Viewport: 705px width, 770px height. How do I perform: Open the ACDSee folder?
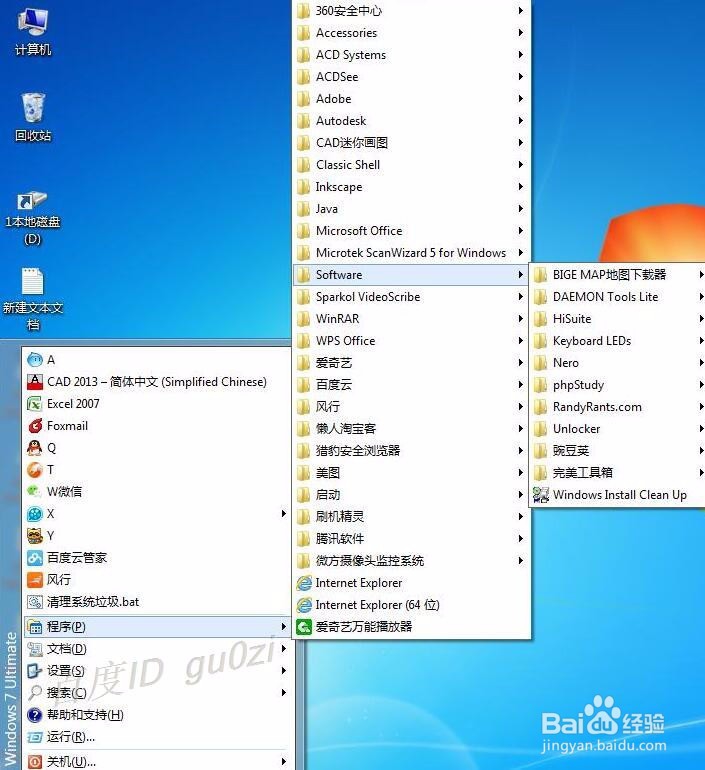pos(411,77)
